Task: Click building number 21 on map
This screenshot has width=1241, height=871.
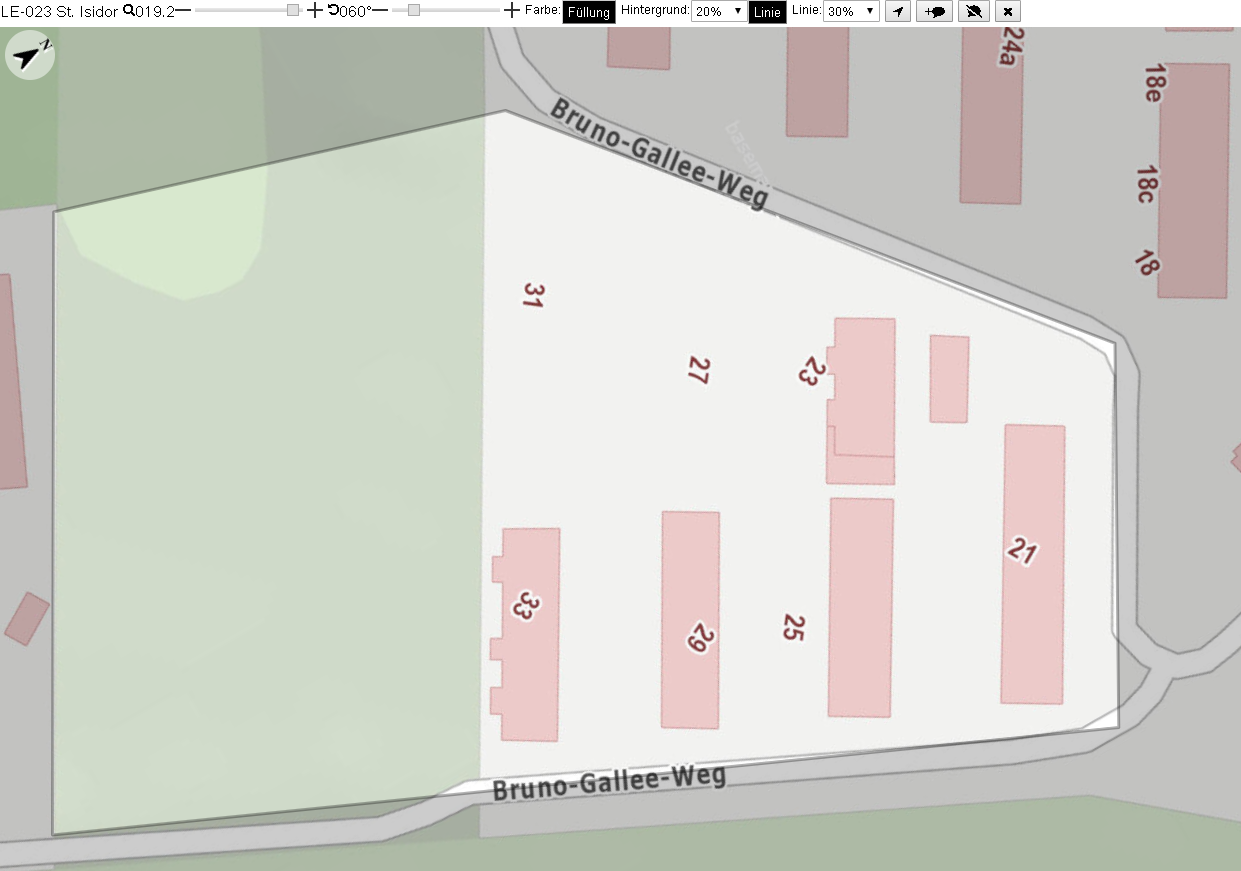Action: coord(1023,551)
